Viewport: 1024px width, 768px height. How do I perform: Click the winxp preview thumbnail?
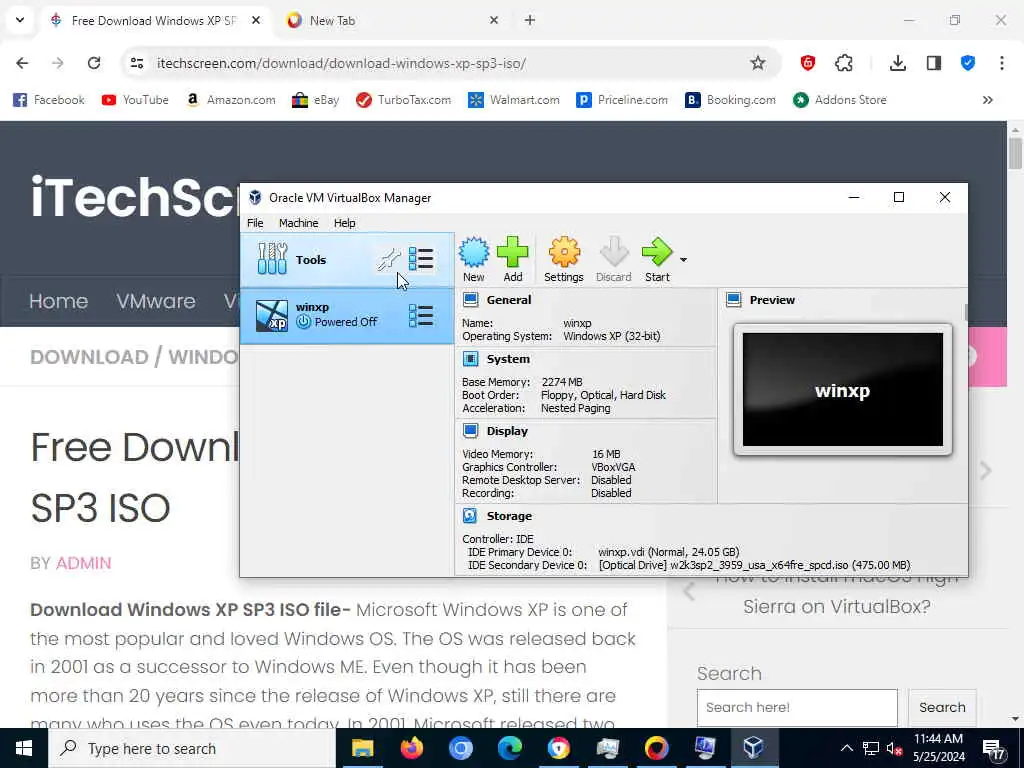pos(842,389)
